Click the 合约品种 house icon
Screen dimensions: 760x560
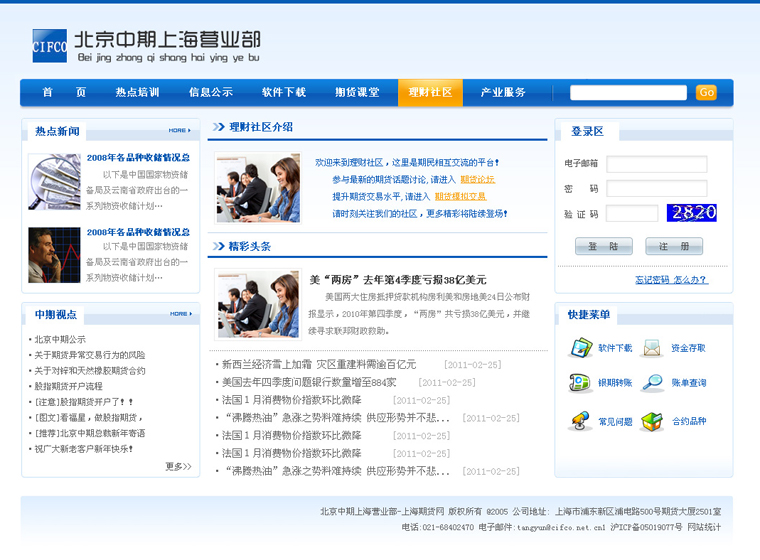[652, 421]
